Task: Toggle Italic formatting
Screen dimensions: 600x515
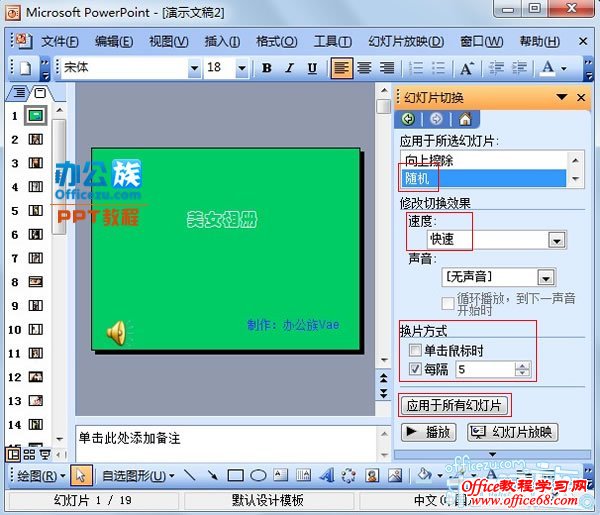Action: pyautogui.click(x=290, y=68)
